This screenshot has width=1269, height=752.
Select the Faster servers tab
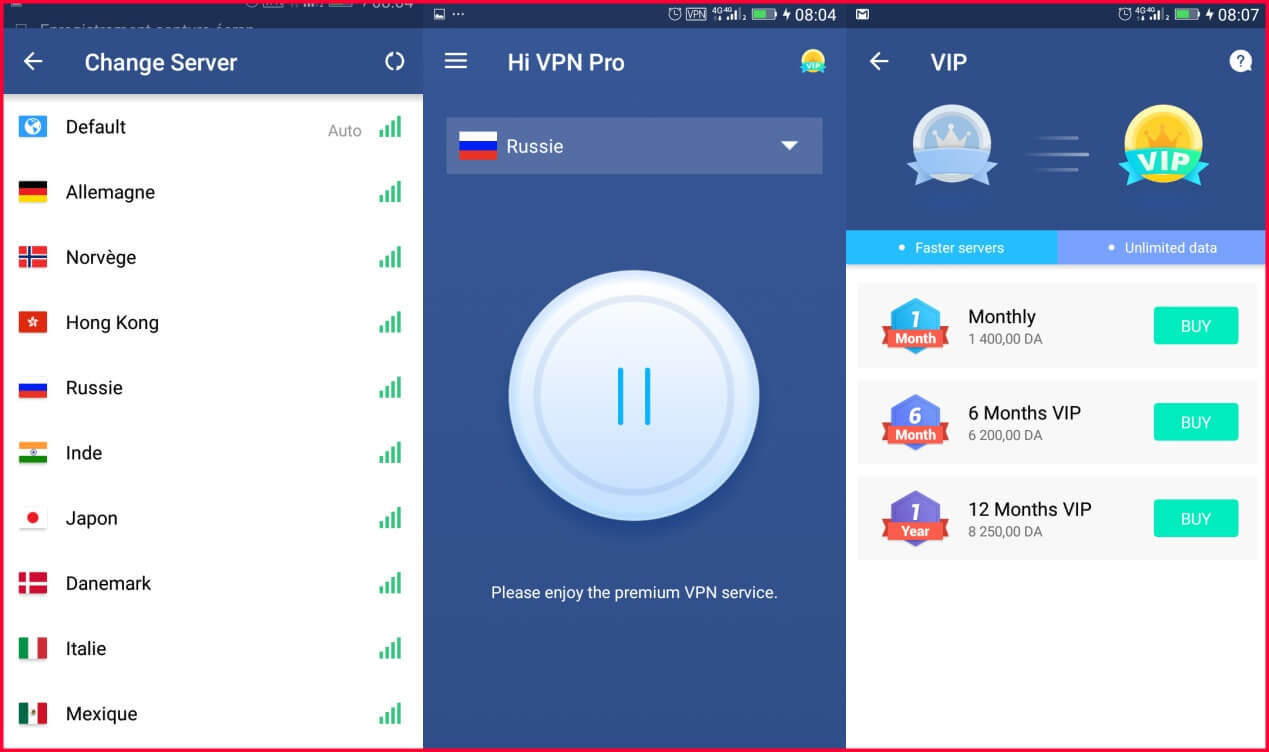pos(951,247)
